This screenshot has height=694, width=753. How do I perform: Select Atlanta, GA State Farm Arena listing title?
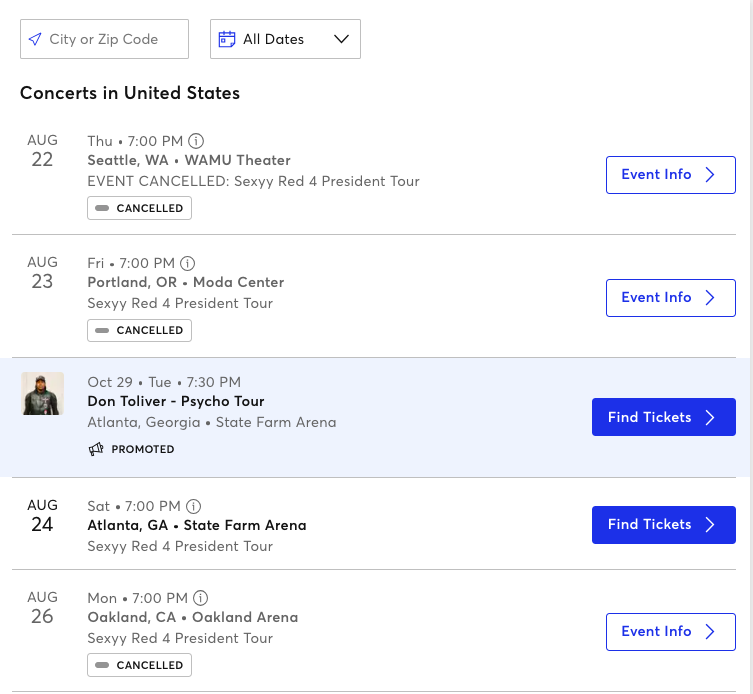pyautogui.click(x=197, y=525)
